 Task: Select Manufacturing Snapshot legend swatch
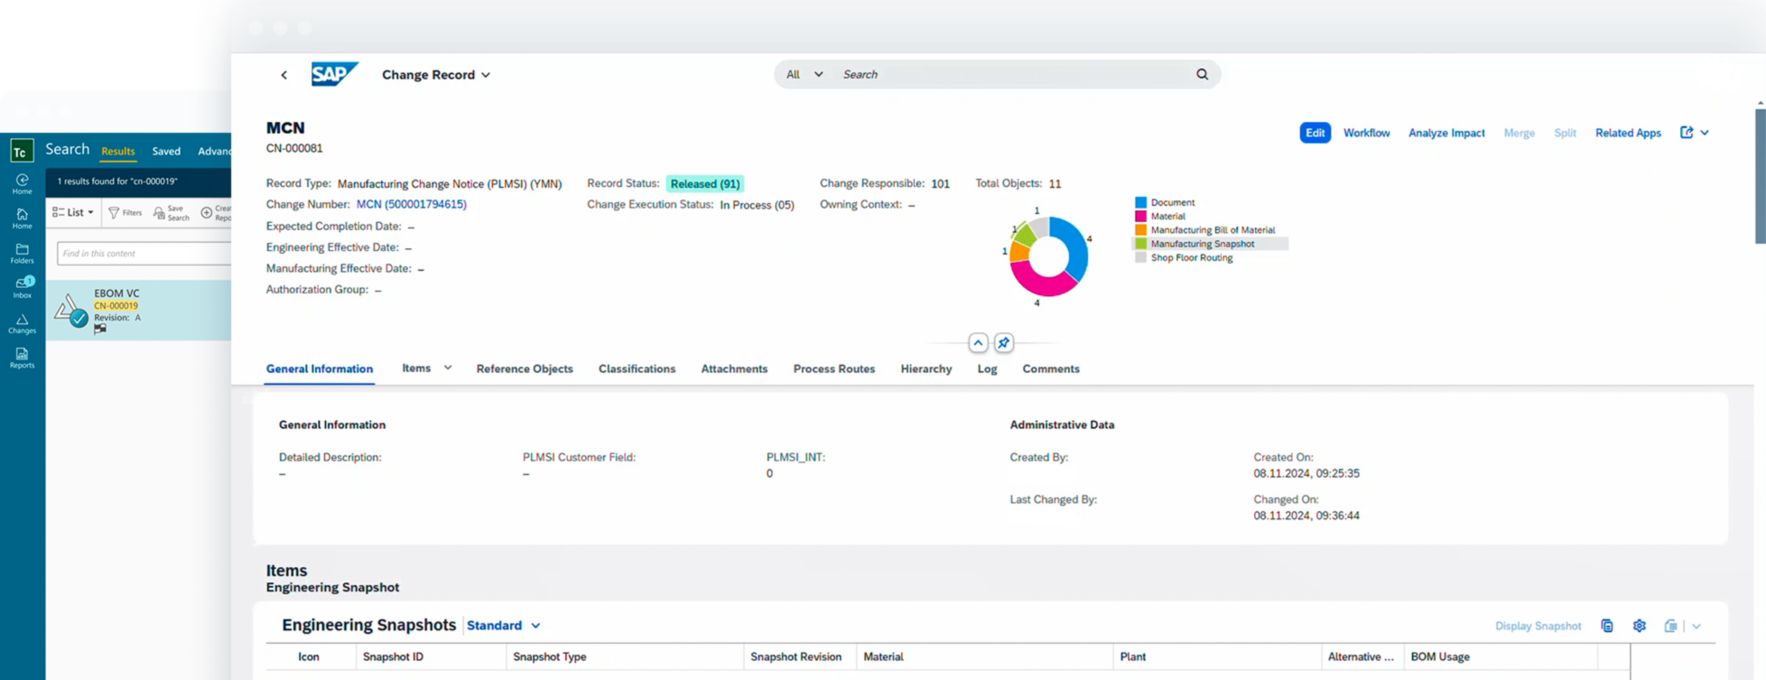[1141, 244]
